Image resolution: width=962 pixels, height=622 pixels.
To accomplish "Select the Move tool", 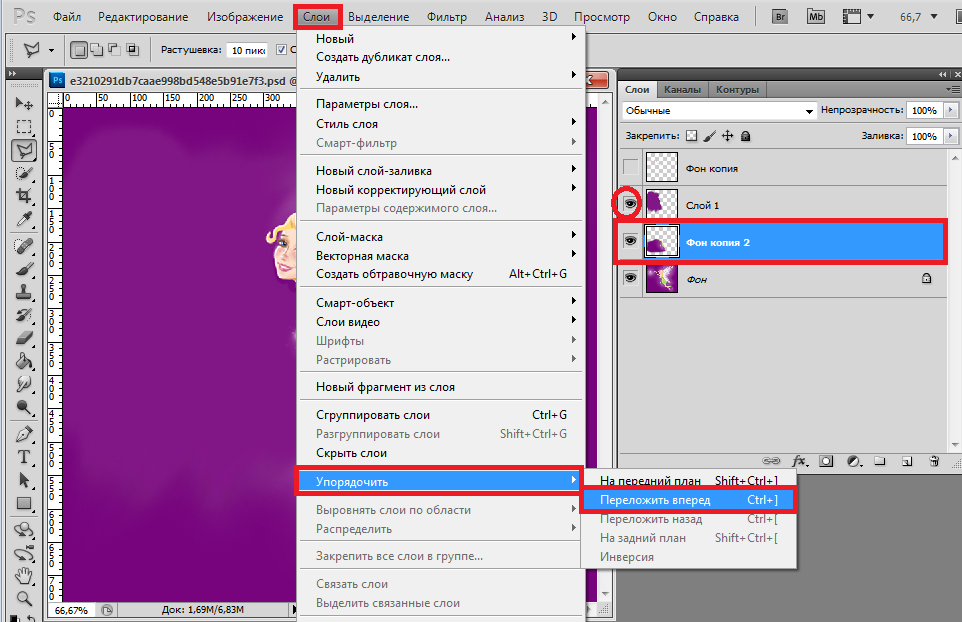I will click(24, 103).
